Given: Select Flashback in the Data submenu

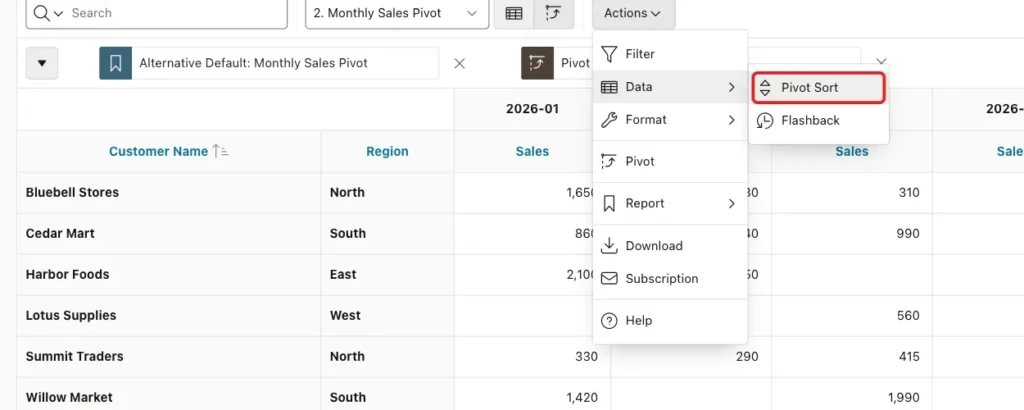Looking at the screenshot, I should [818, 121].
